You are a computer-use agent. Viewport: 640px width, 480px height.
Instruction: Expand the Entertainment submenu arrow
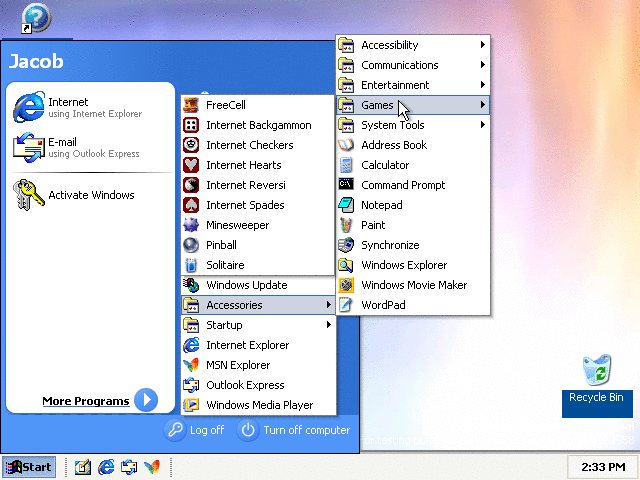(483, 85)
